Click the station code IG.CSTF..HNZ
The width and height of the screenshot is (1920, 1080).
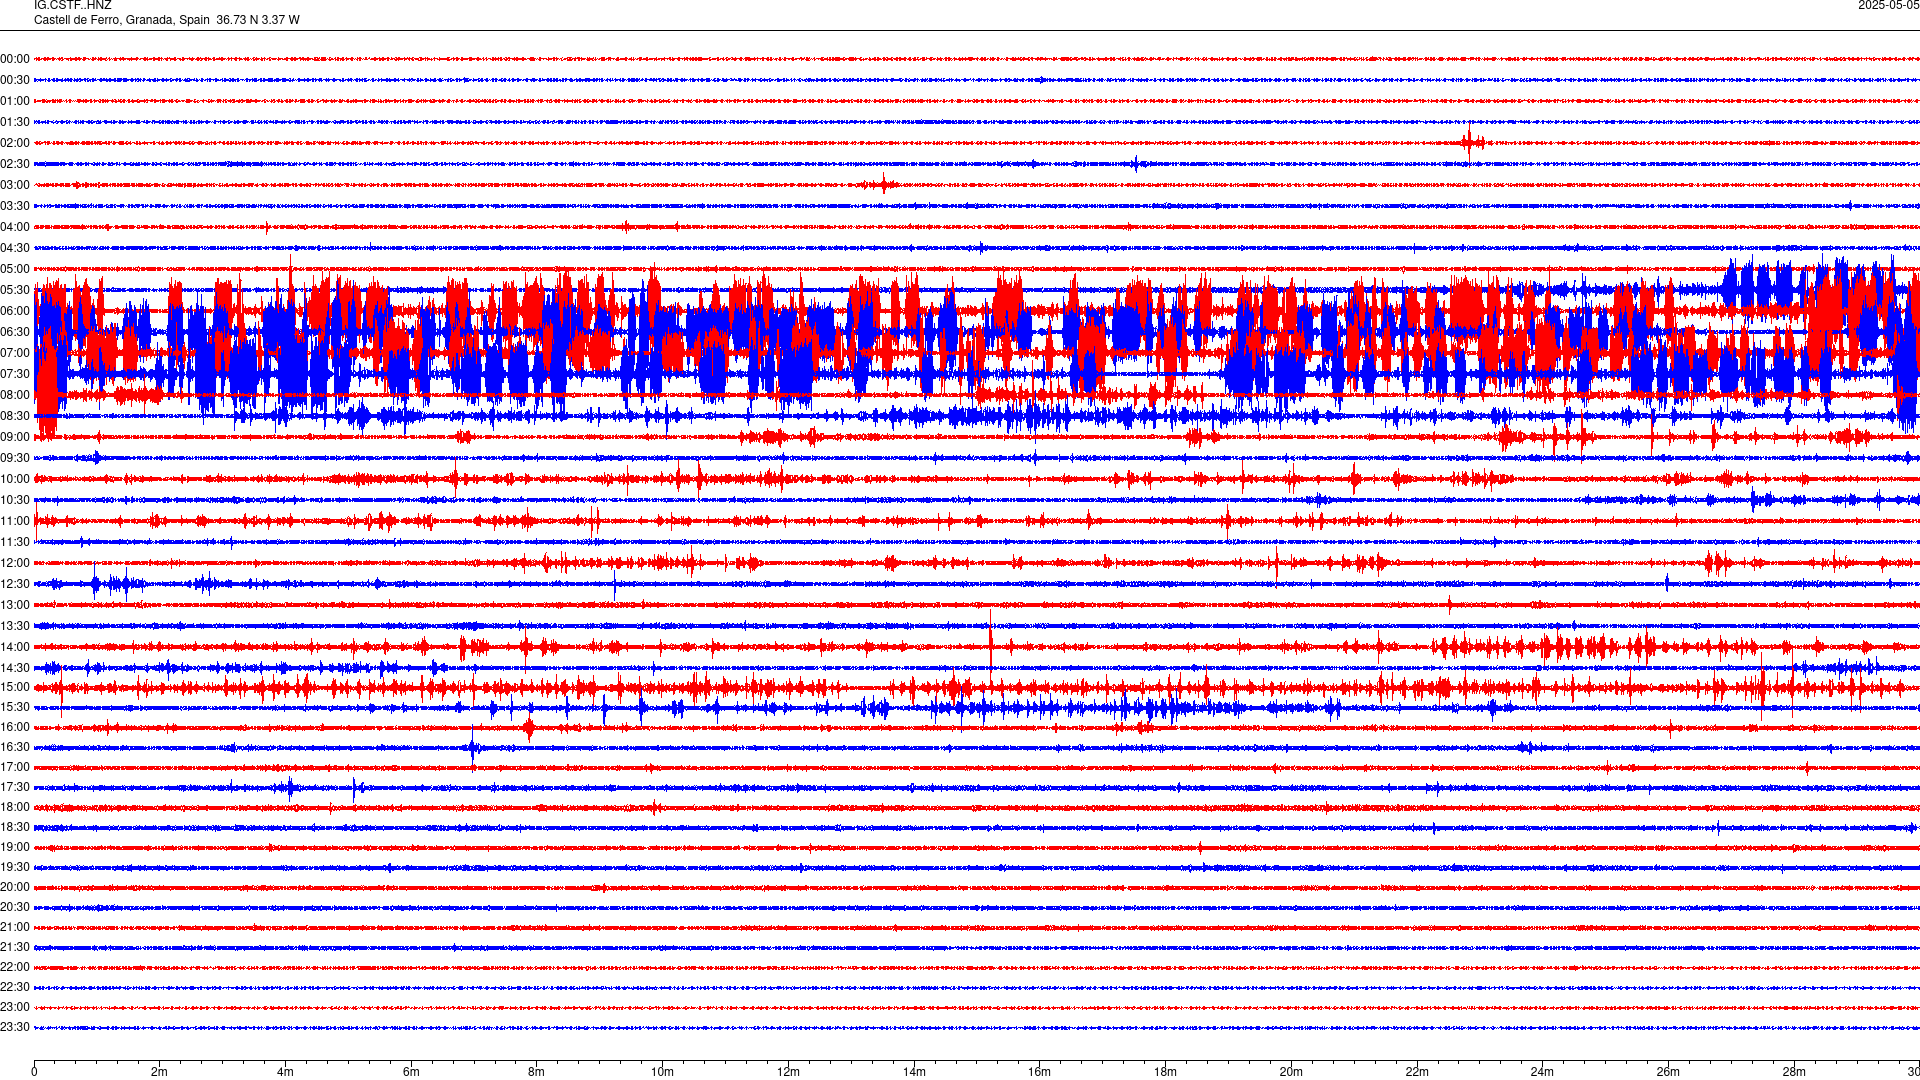click(73, 6)
